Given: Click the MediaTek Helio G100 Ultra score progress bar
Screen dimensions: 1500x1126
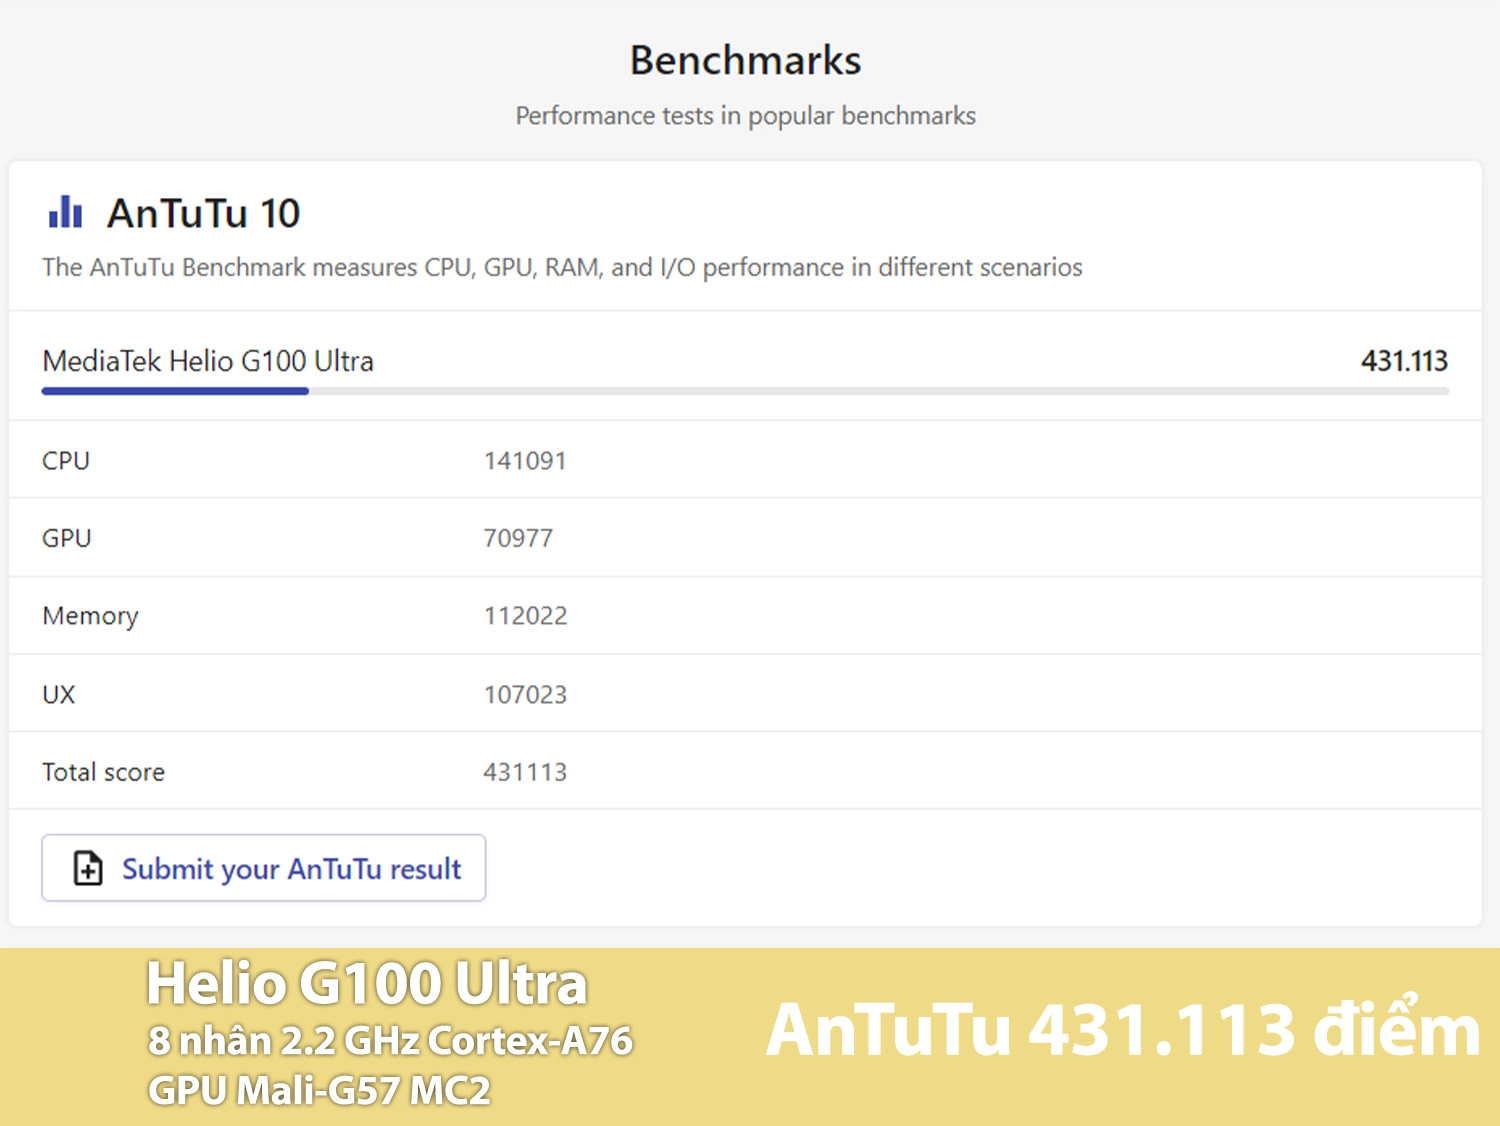Looking at the screenshot, I should [745, 391].
